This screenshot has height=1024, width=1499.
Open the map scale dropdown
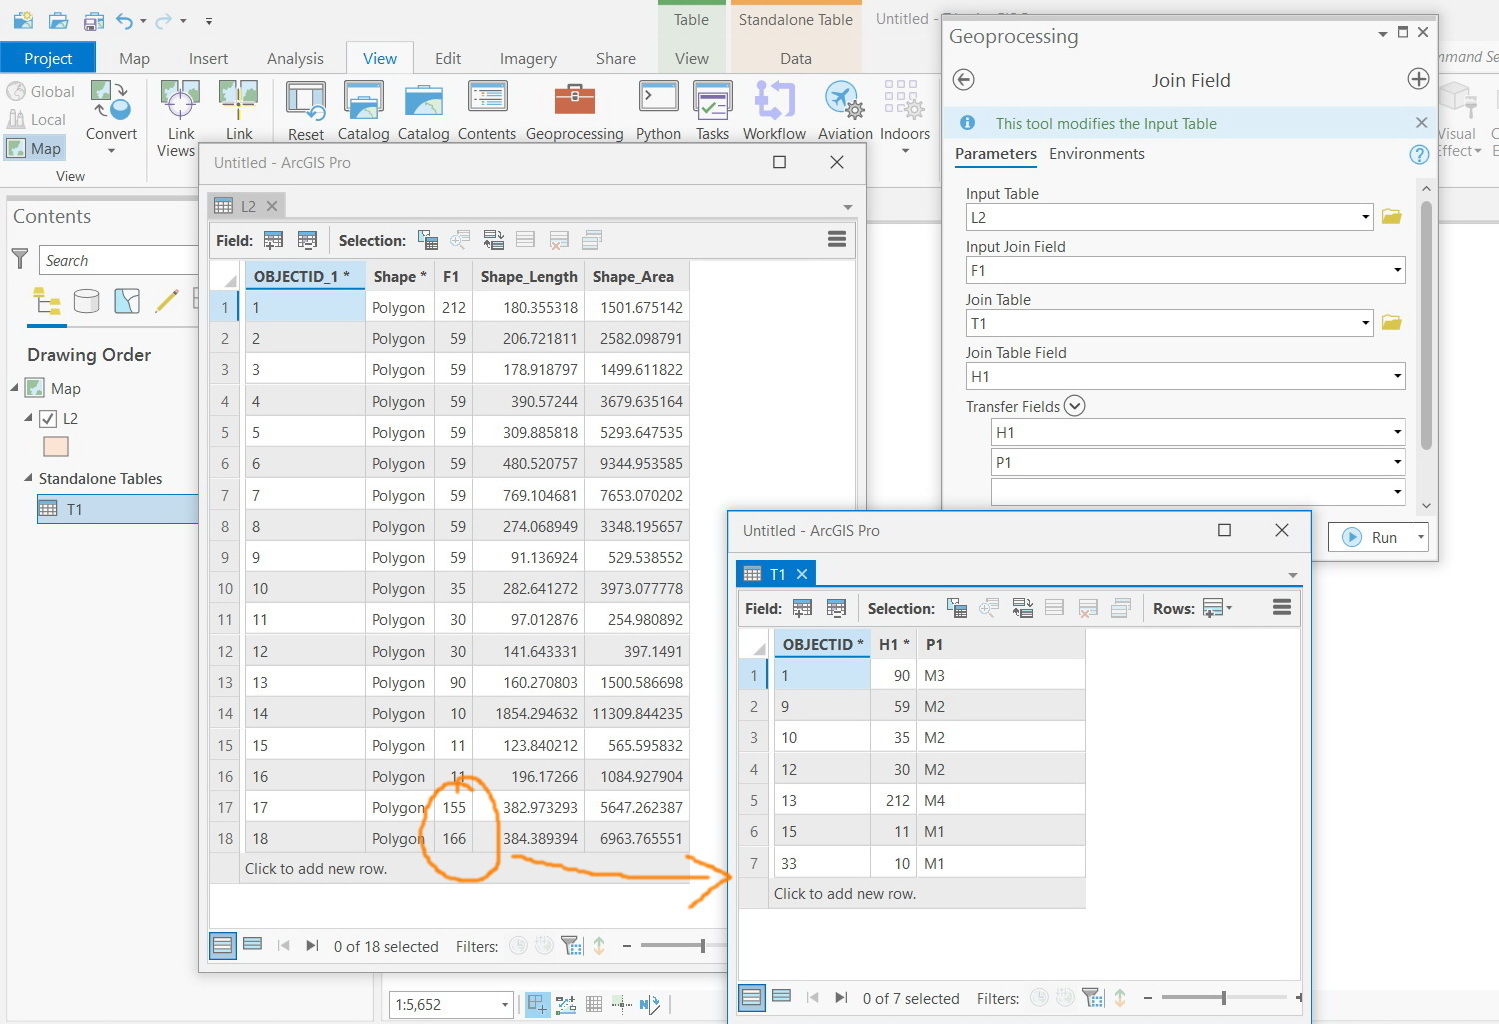coord(504,1004)
